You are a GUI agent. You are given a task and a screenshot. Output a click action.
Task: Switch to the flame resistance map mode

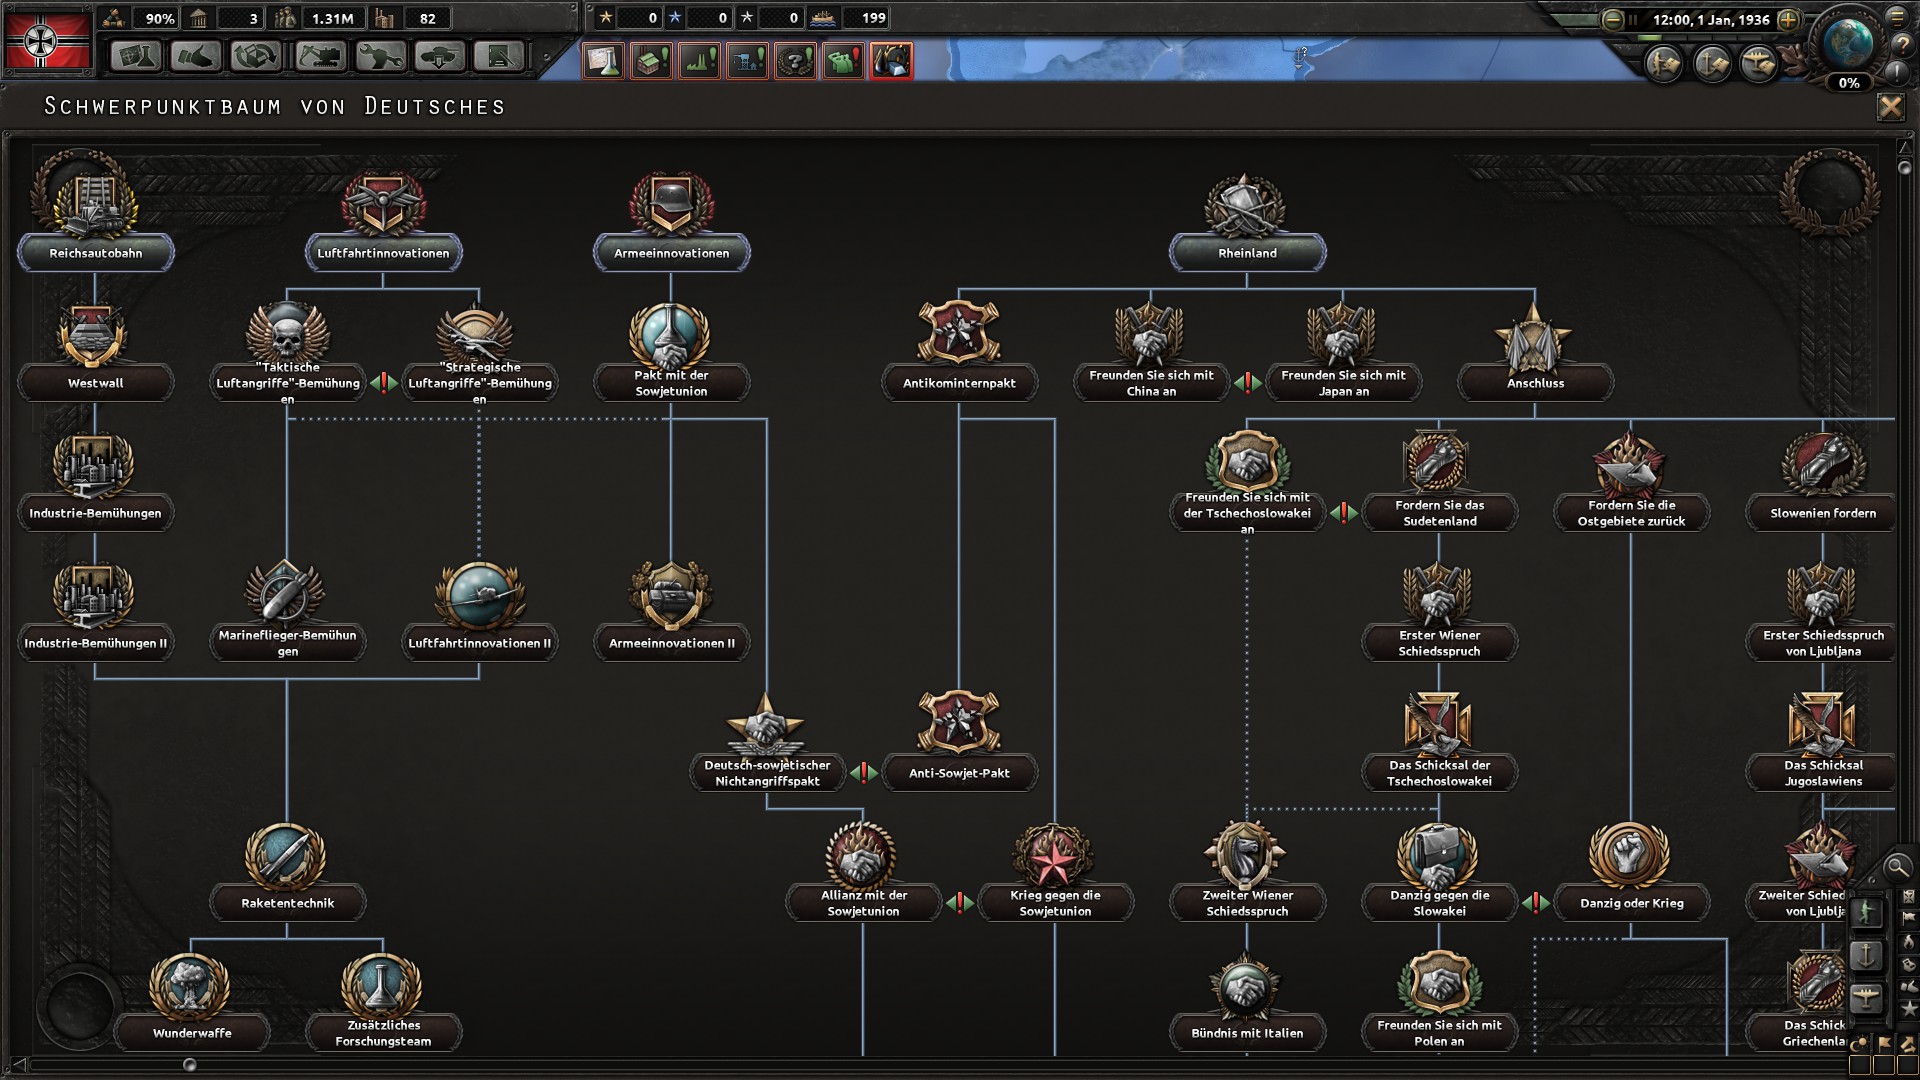pyautogui.click(x=1908, y=941)
